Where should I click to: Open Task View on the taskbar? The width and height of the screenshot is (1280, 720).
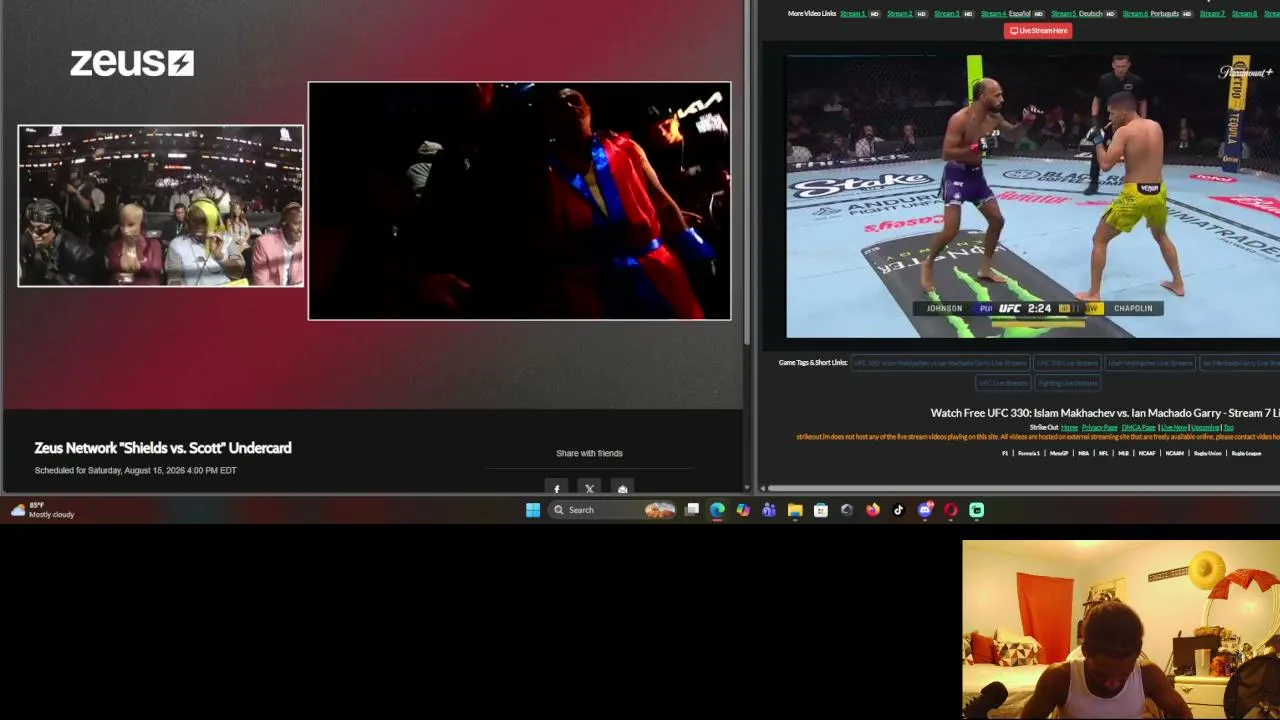pyautogui.click(x=691, y=510)
